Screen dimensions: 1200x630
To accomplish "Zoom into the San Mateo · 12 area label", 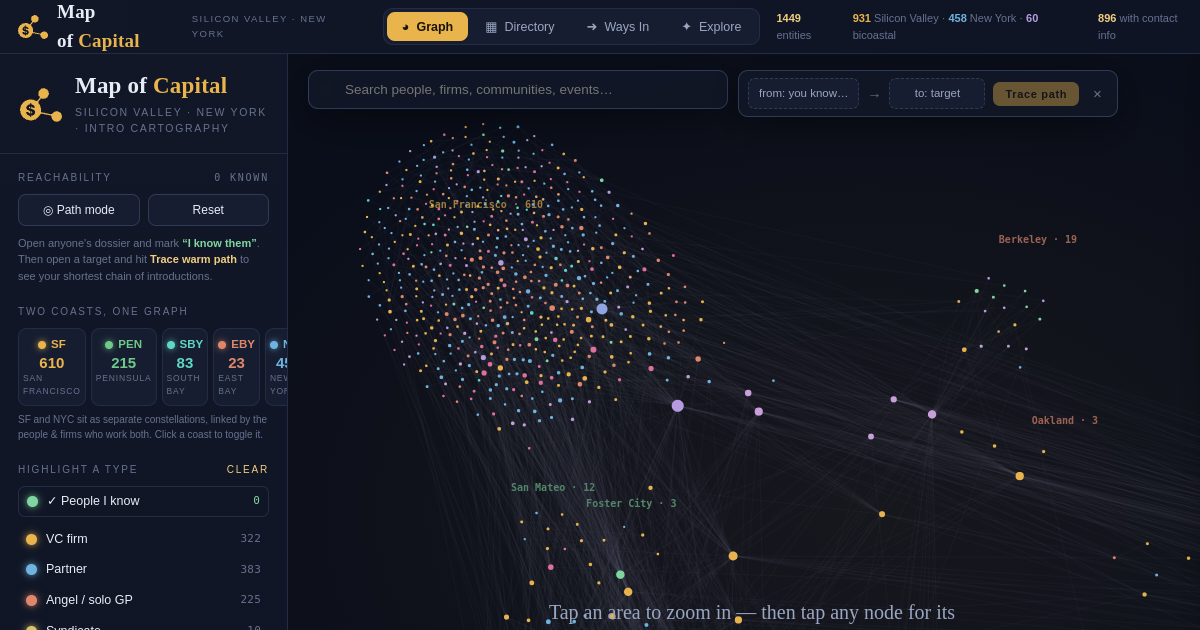I will tap(553, 487).
